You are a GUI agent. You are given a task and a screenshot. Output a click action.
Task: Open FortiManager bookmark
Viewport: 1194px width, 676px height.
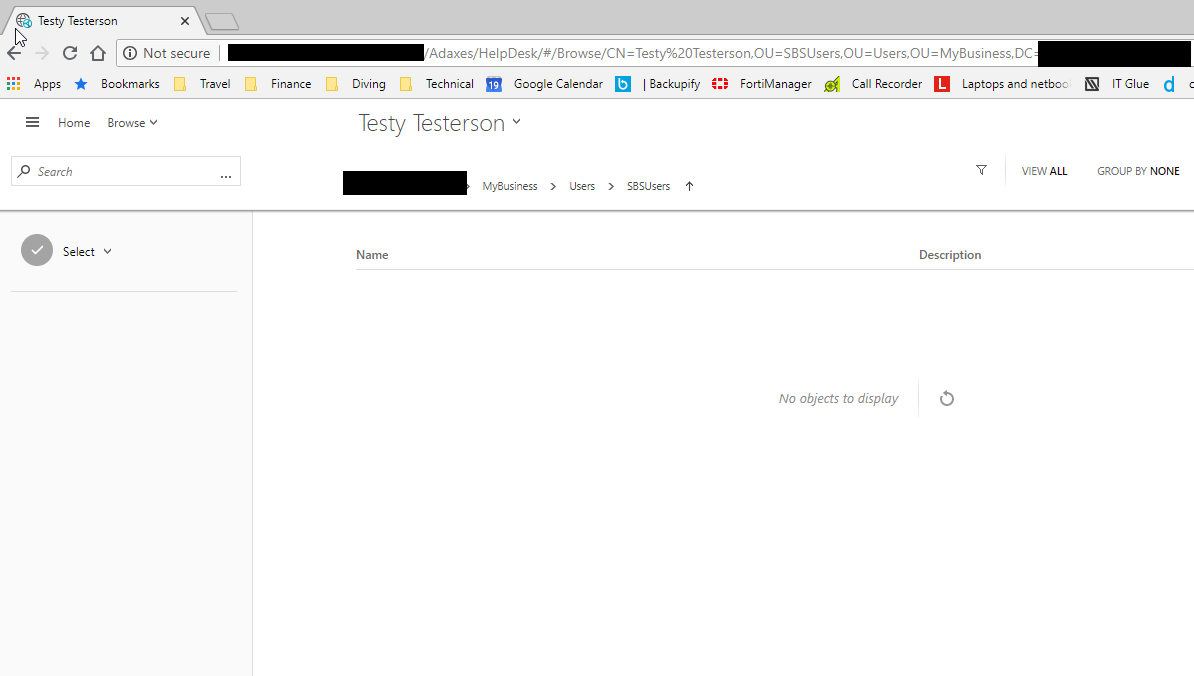tap(761, 84)
